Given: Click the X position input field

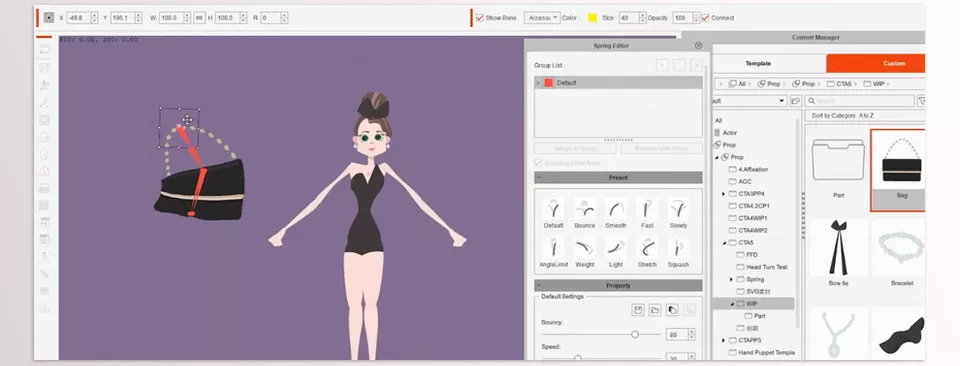Looking at the screenshot, I should (x=78, y=18).
